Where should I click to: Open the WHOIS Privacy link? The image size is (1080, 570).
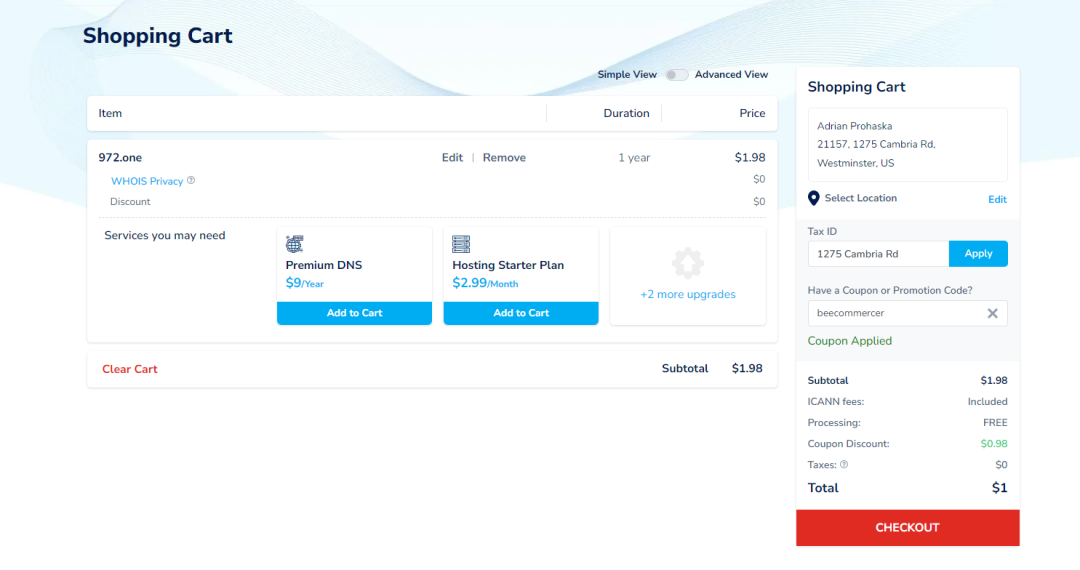point(147,181)
